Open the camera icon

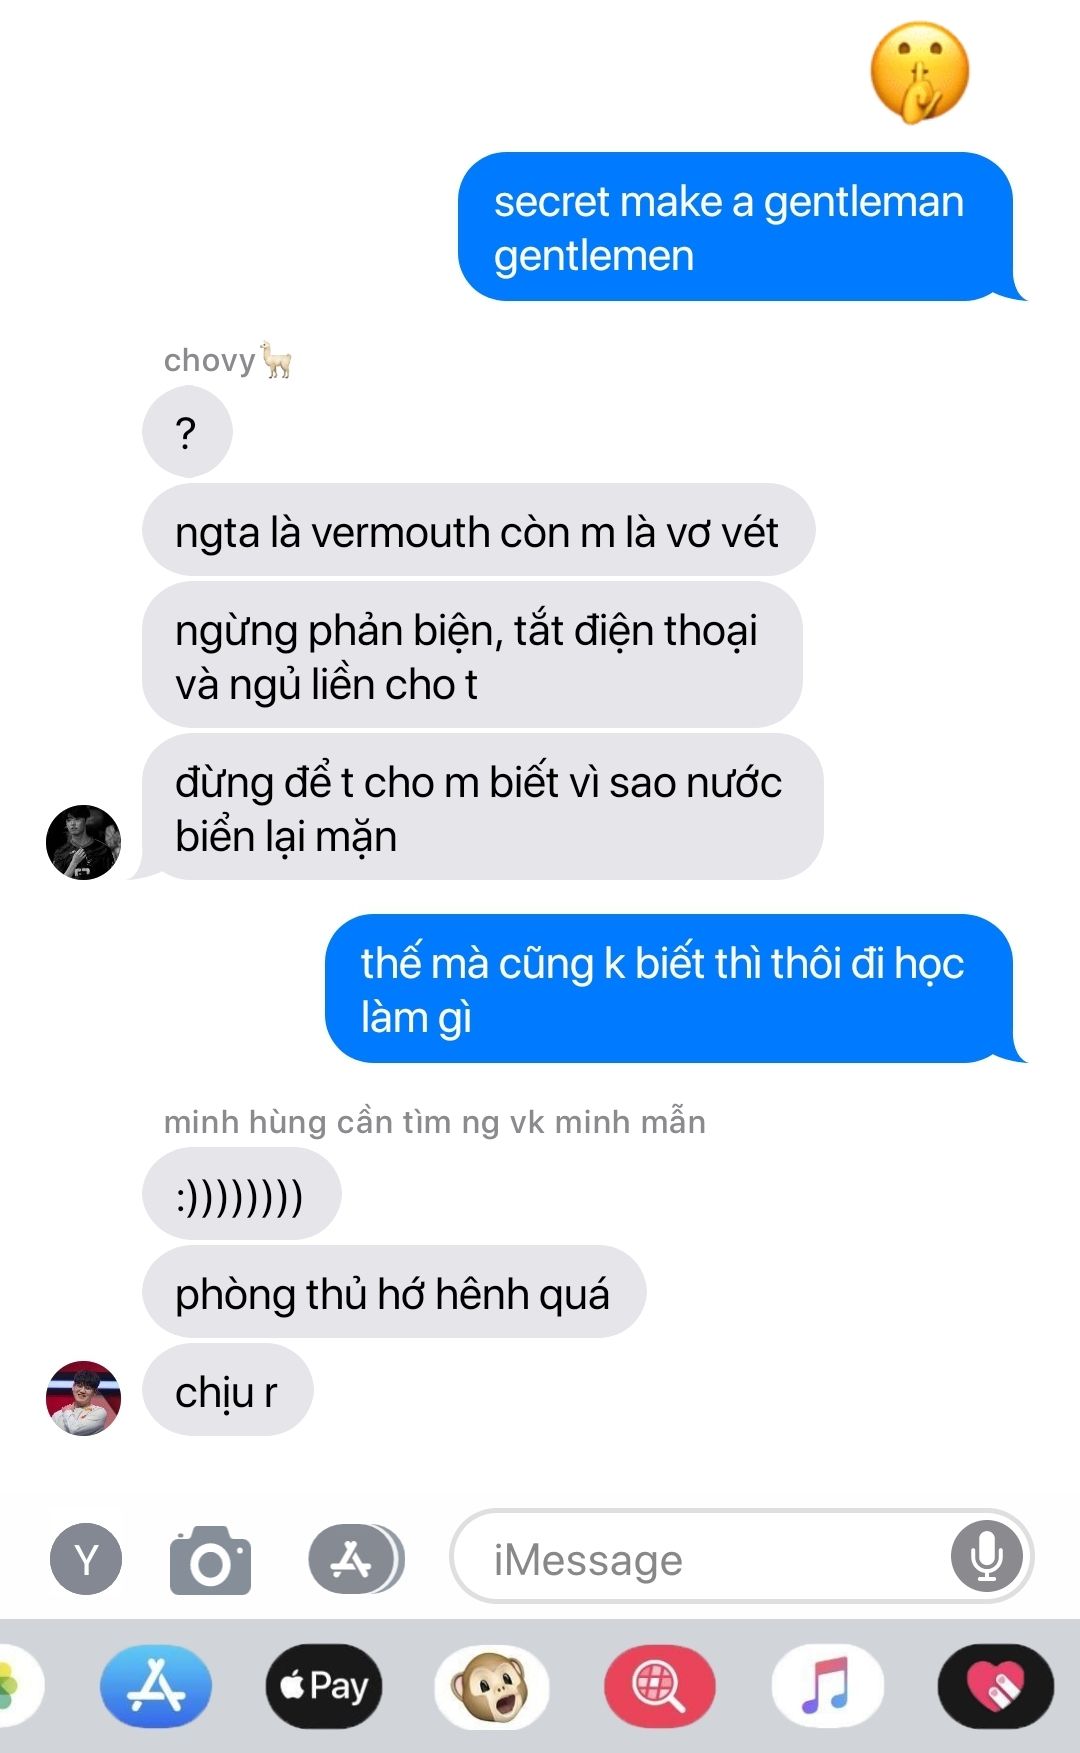pyautogui.click(x=210, y=1560)
